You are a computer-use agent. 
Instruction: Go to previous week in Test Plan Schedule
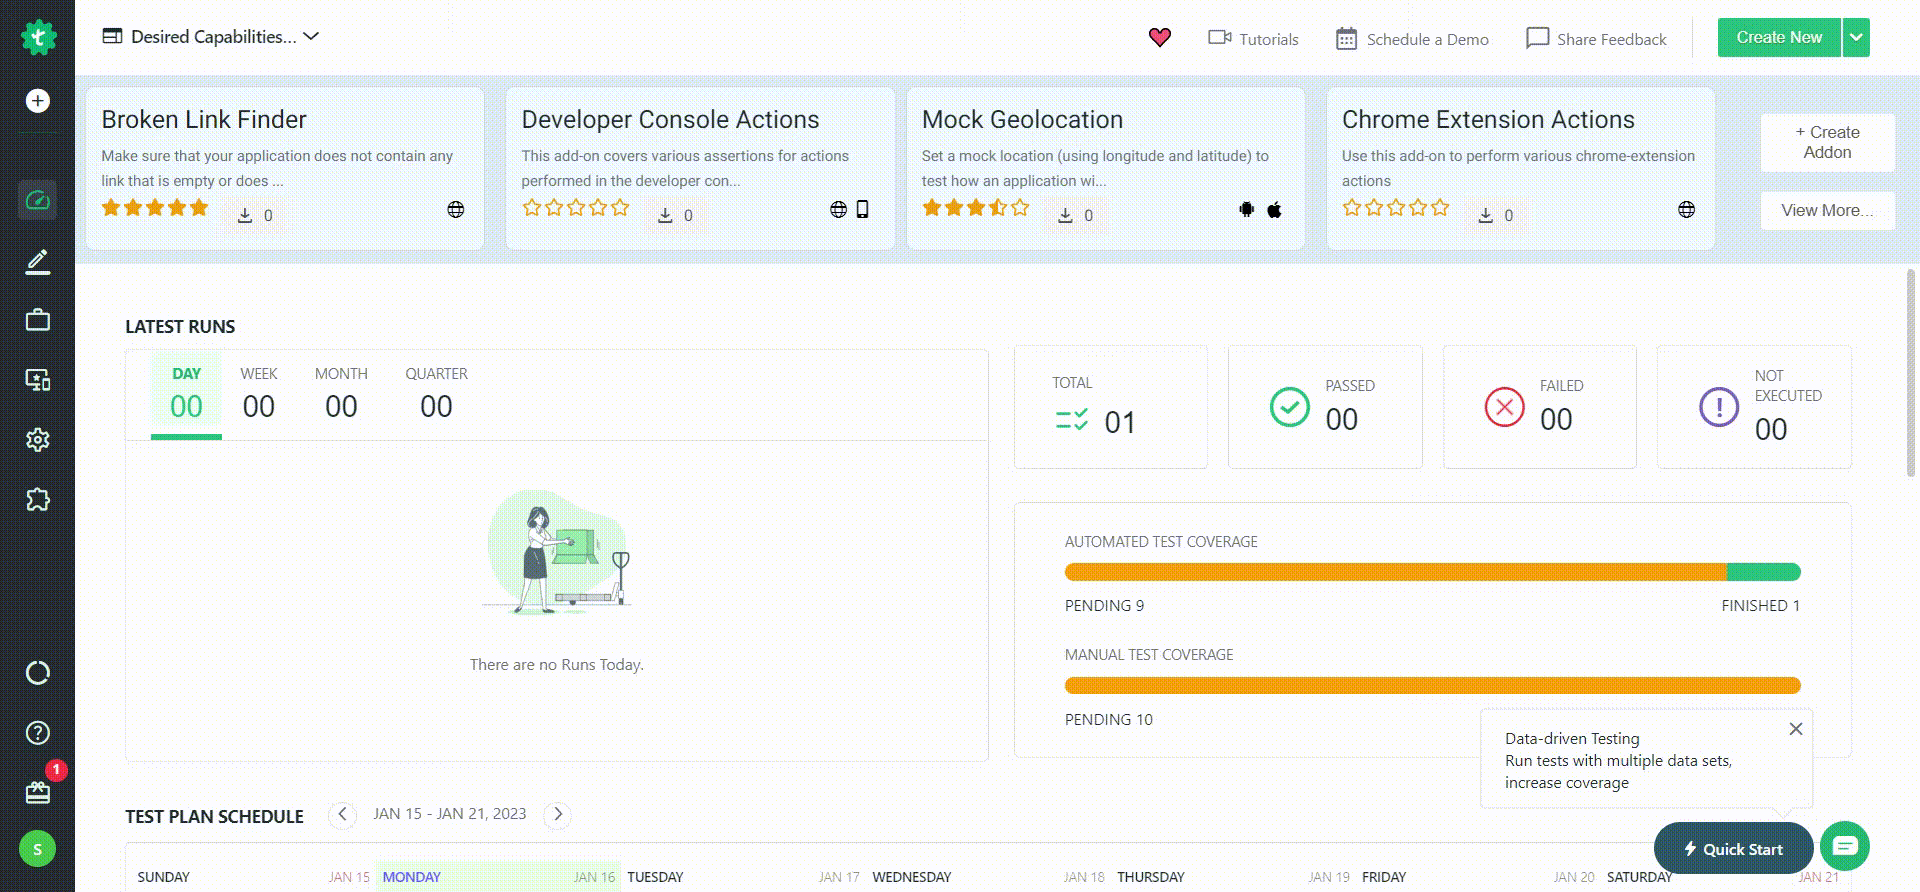click(x=342, y=815)
